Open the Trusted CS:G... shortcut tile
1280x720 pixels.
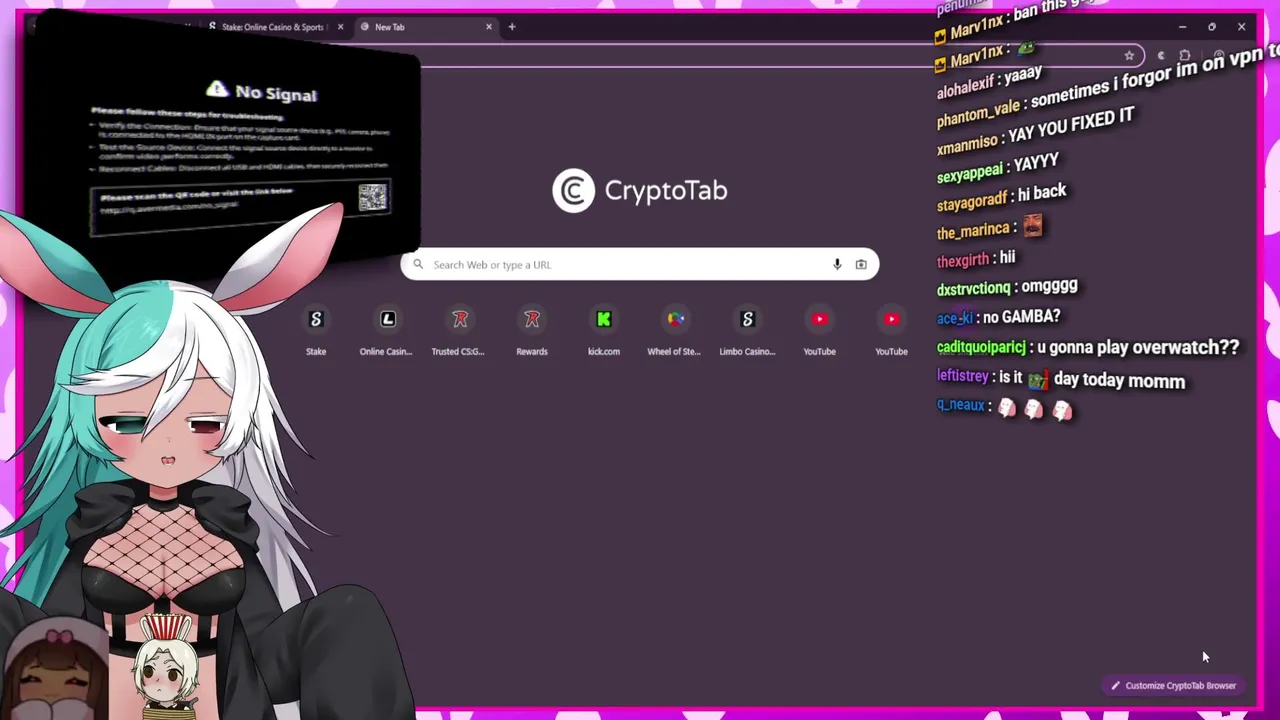pyautogui.click(x=460, y=330)
